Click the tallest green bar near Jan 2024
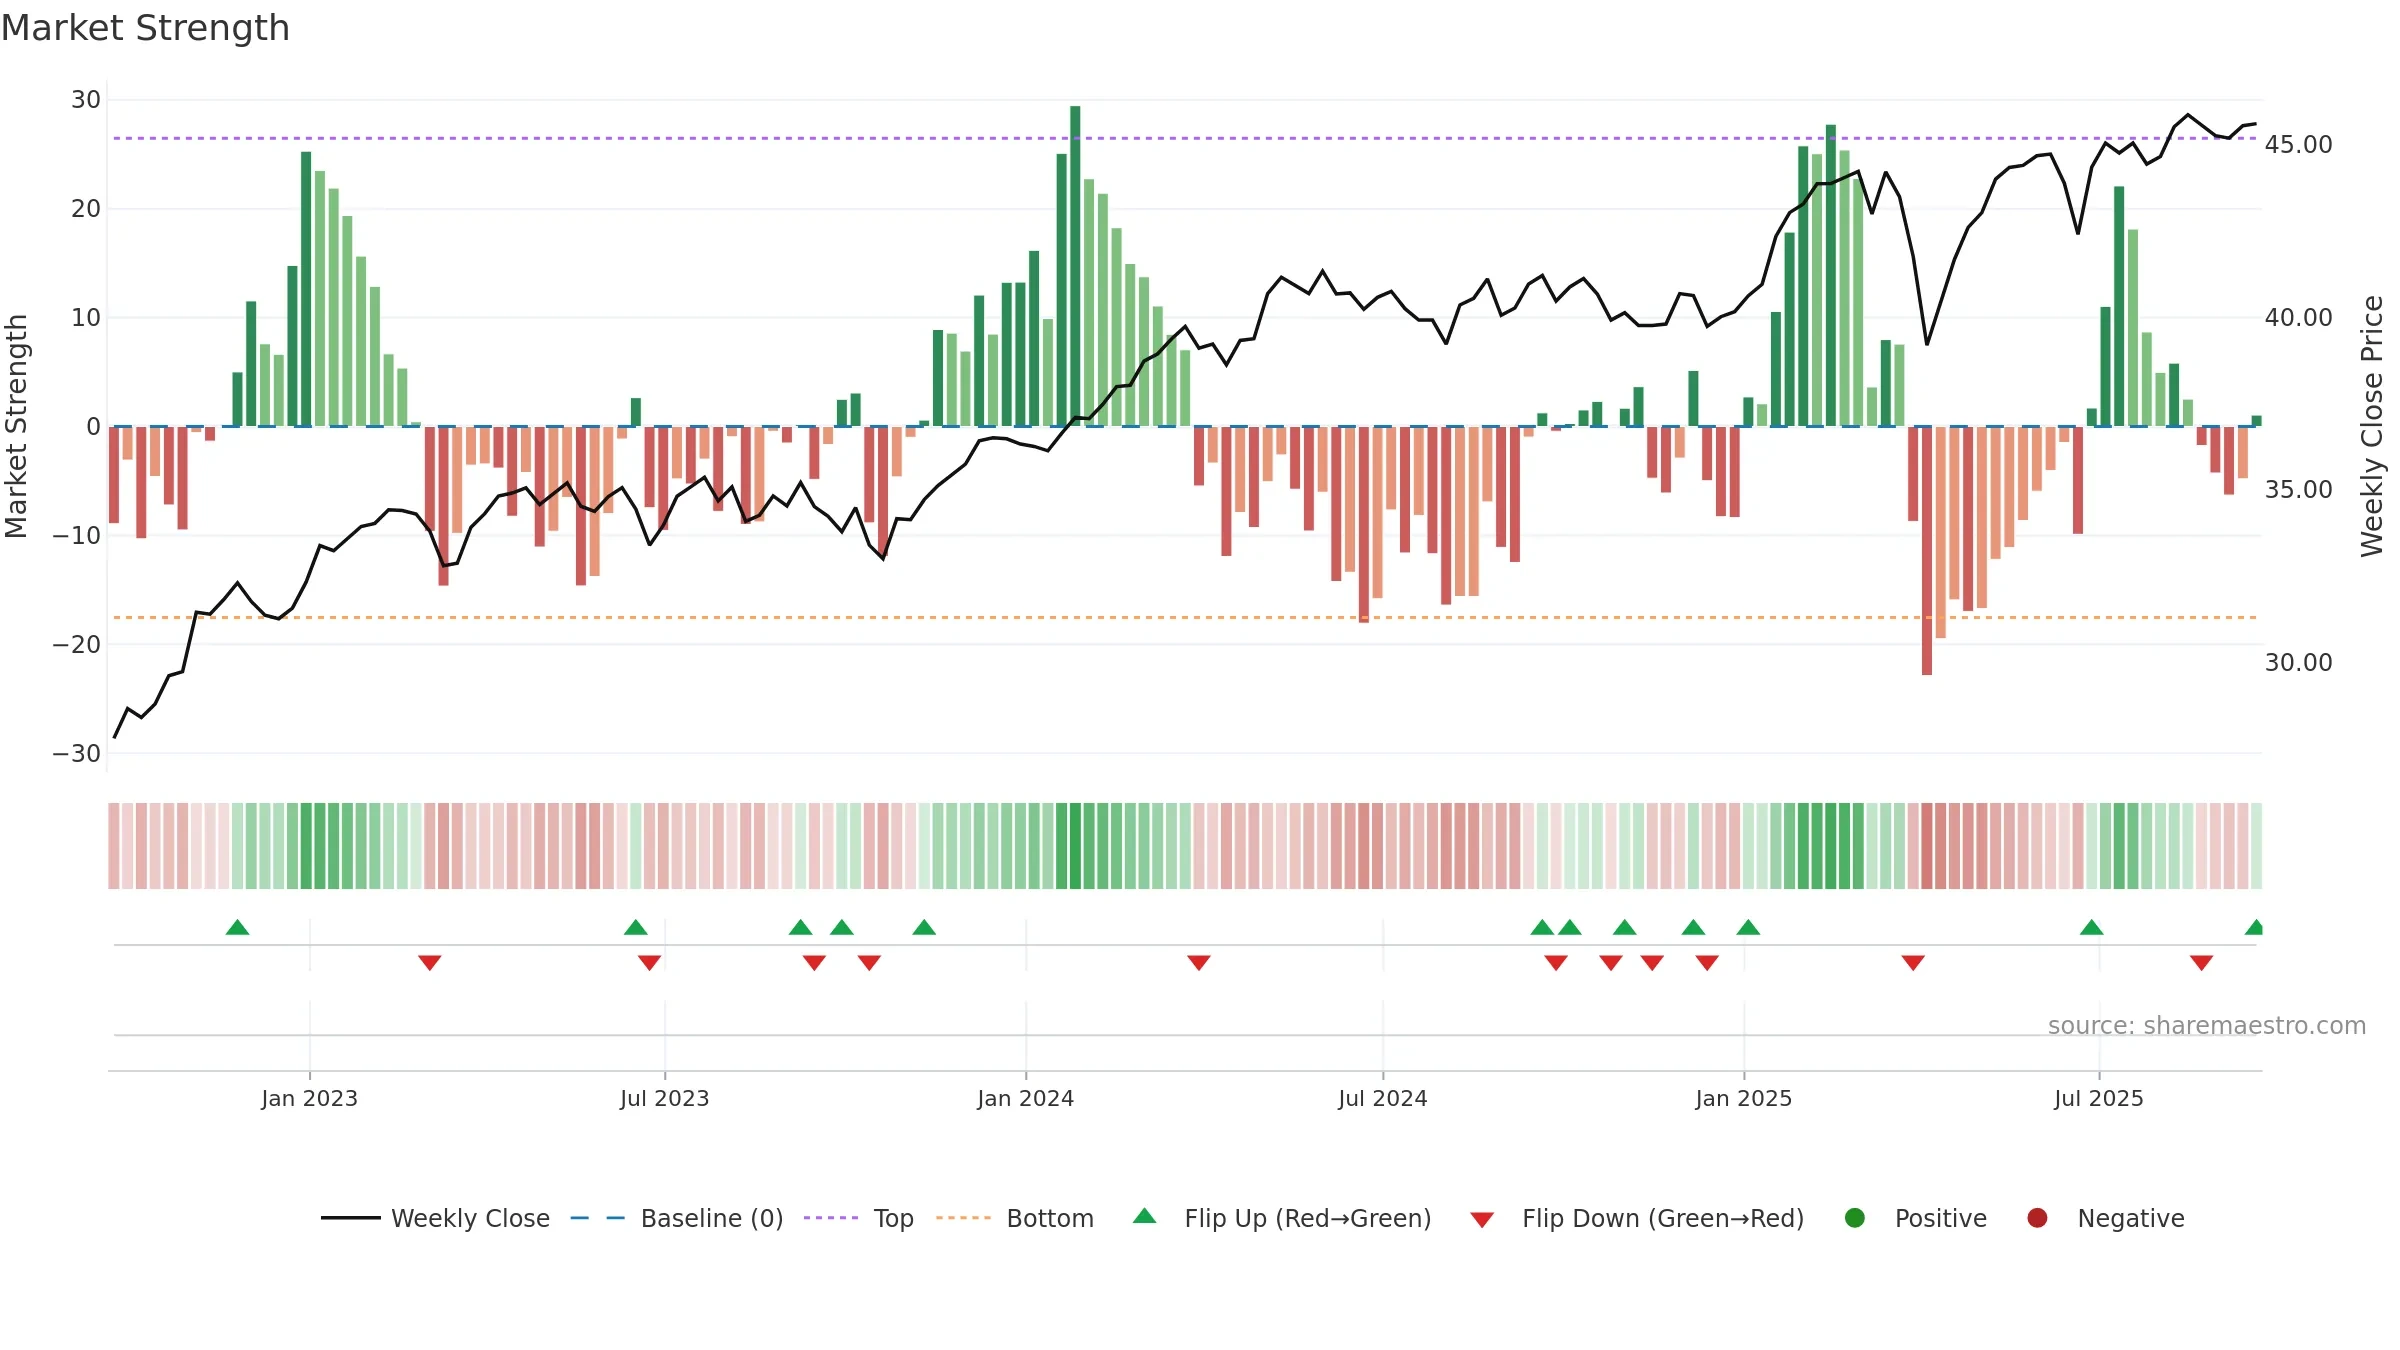Viewport: 2400px width, 1350px height. pyautogui.click(x=1075, y=266)
